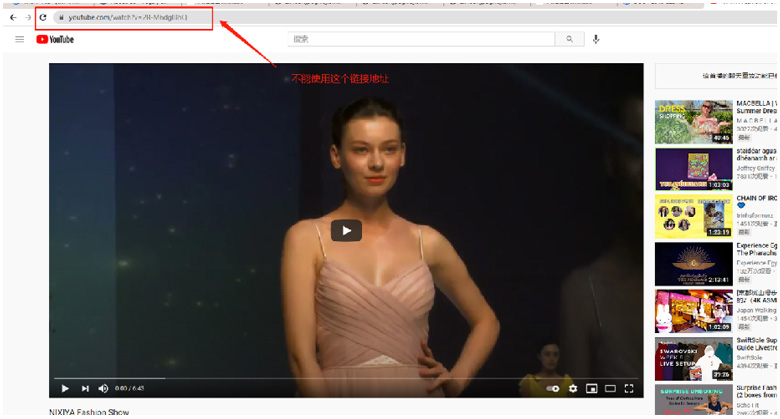Click the YouTube logo
The height and width of the screenshot is (419, 780).
(55, 39)
